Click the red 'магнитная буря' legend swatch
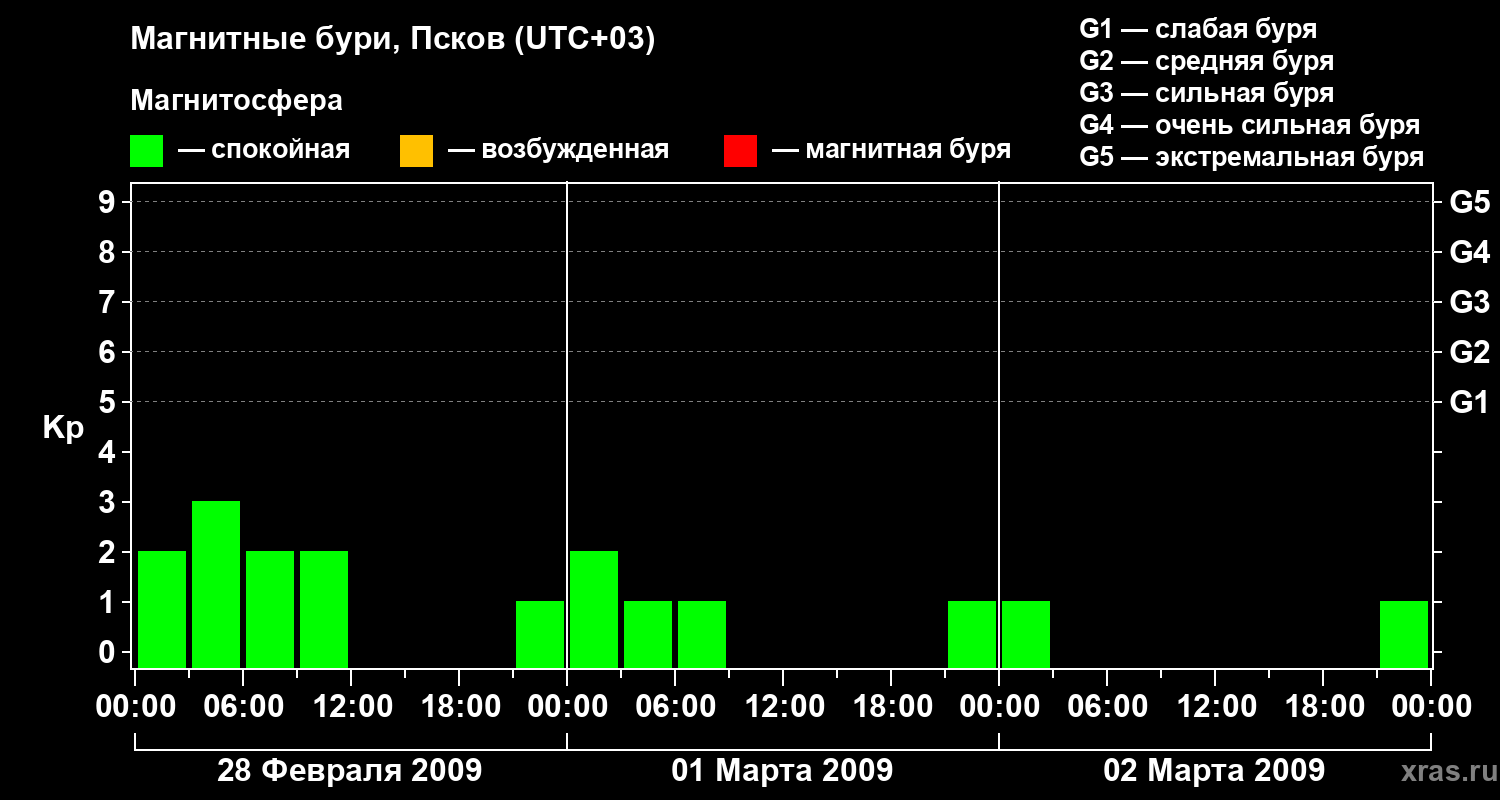 740,151
